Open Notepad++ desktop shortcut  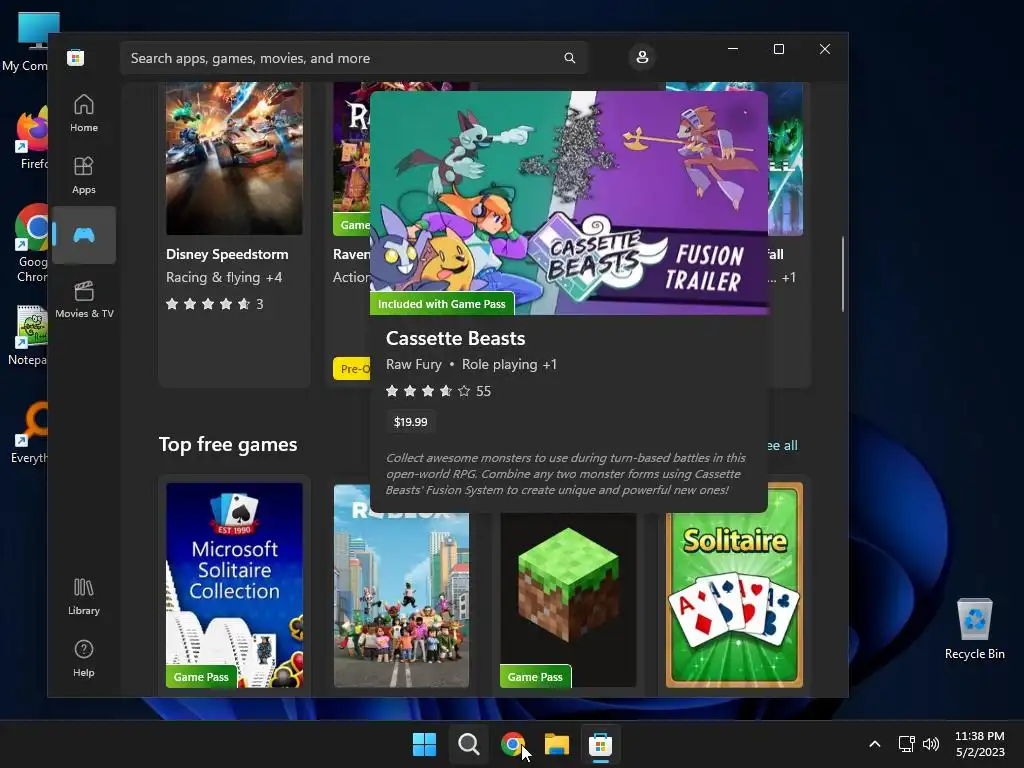27,335
